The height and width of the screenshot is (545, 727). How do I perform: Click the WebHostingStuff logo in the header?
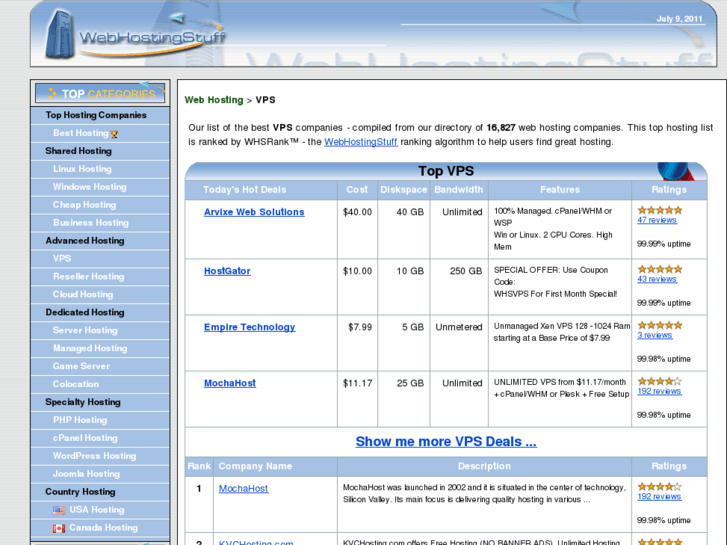tap(134, 35)
